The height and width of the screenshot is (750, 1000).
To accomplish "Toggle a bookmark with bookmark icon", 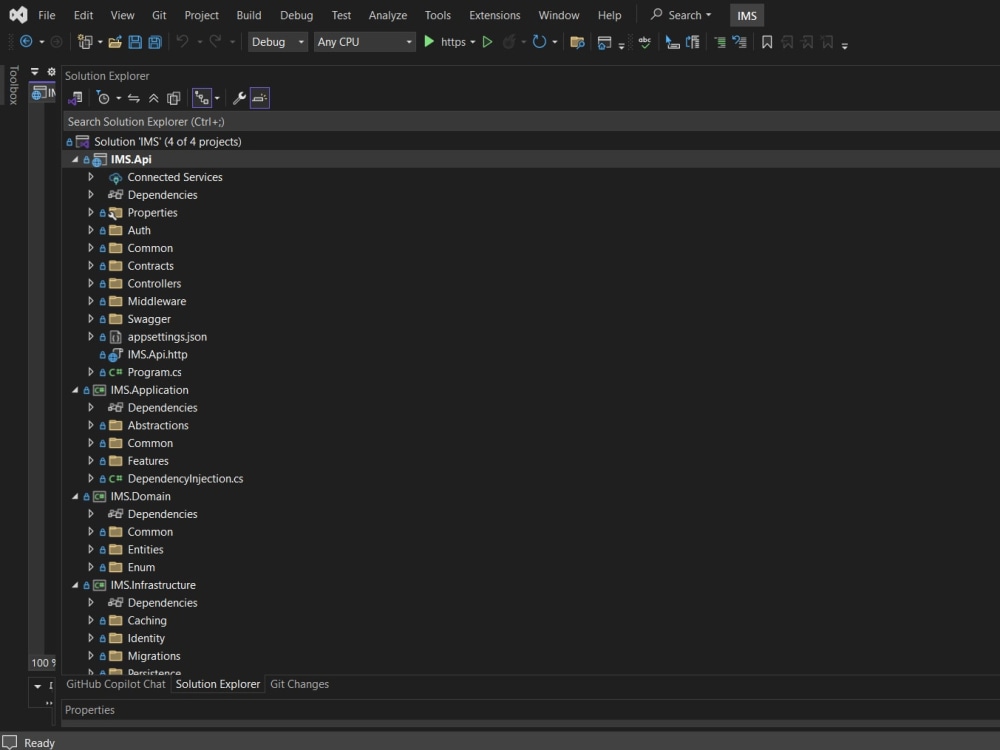I will click(767, 42).
